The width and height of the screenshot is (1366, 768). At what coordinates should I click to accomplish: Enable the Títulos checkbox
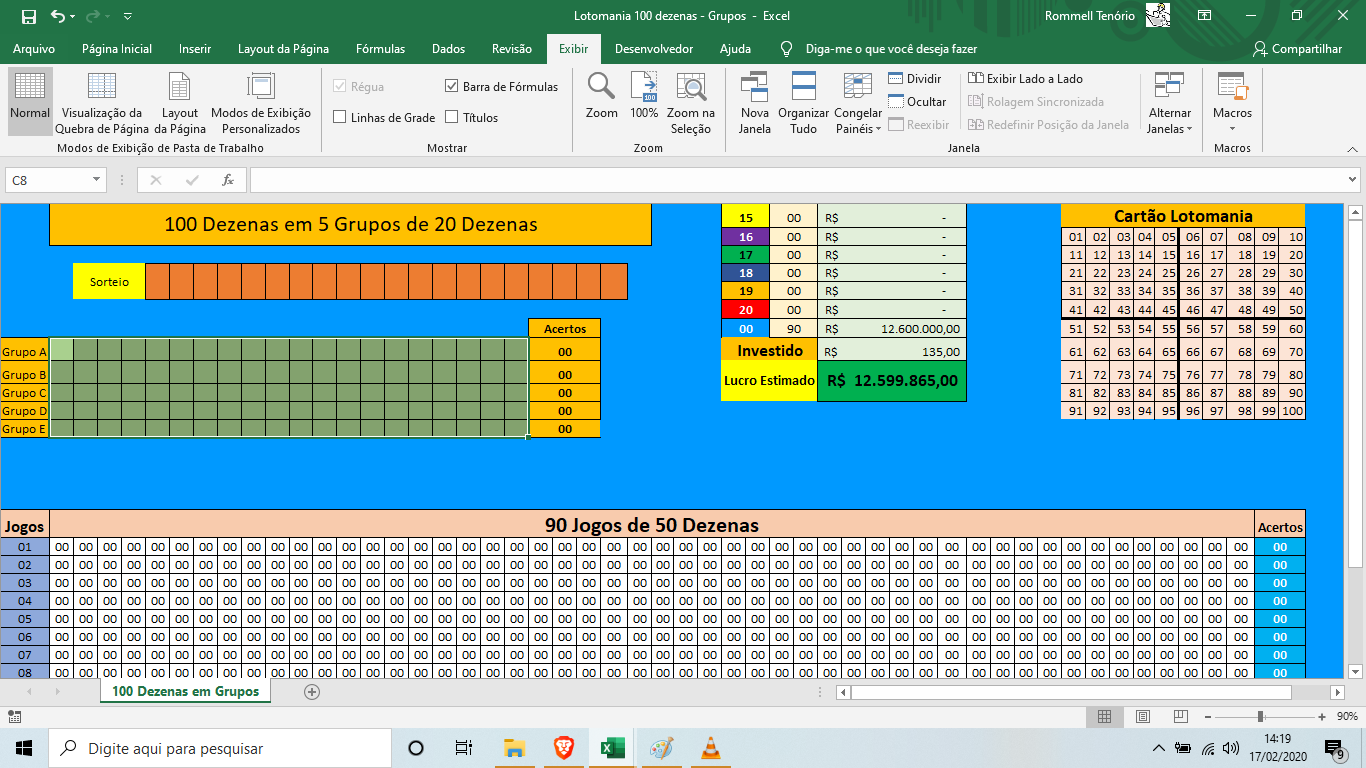point(452,118)
